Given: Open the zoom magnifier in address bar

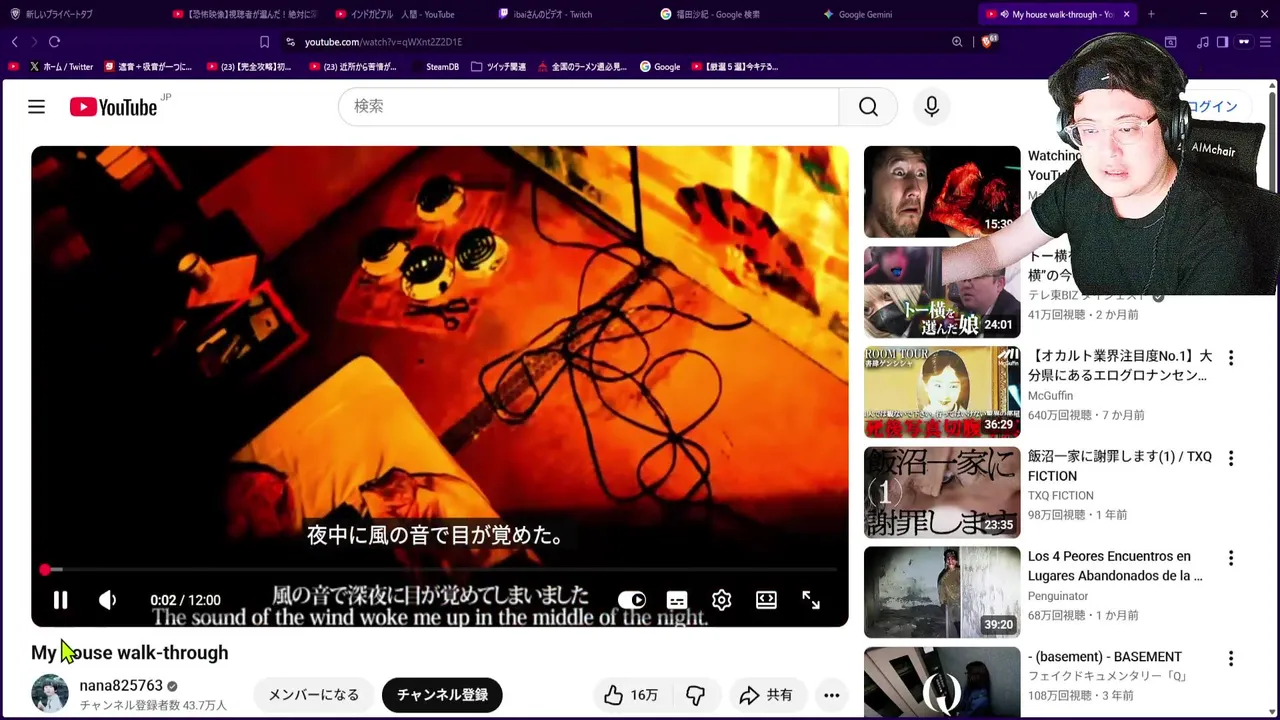Looking at the screenshot, I should [x=957, y=42].
